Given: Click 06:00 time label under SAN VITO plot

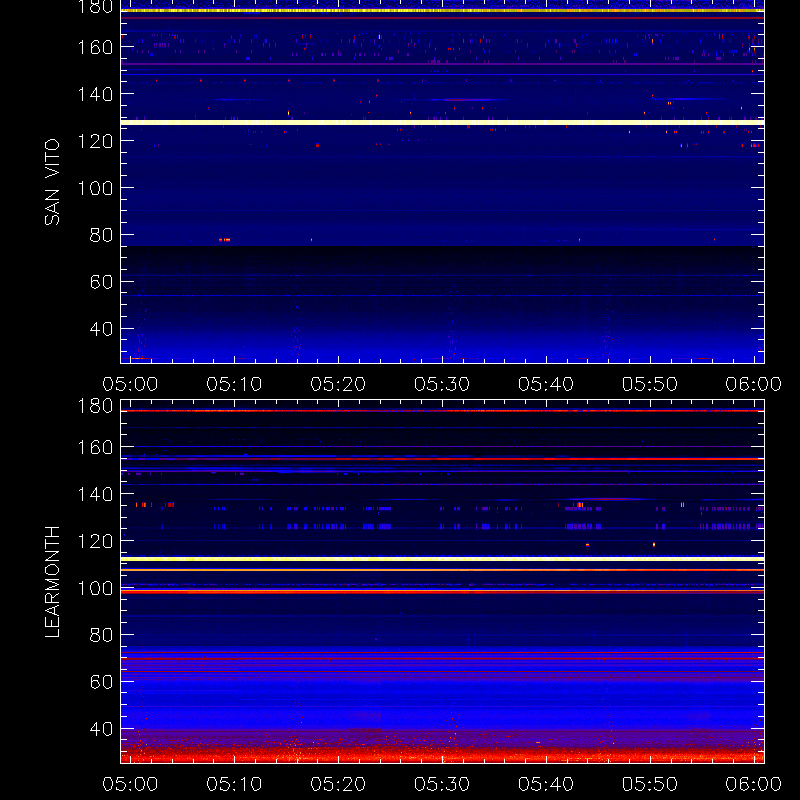Looking at the screenshot, I should pos(754,384).
